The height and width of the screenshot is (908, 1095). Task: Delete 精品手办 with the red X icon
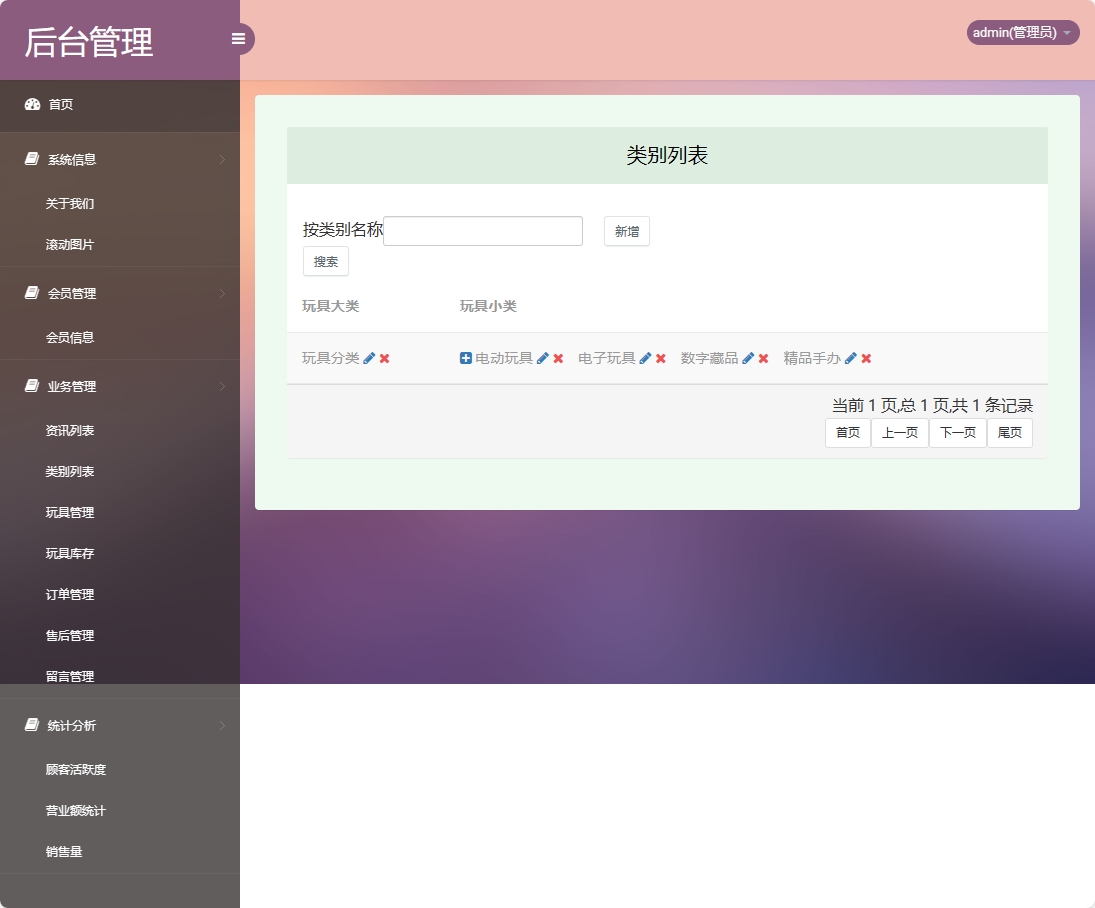864,358
